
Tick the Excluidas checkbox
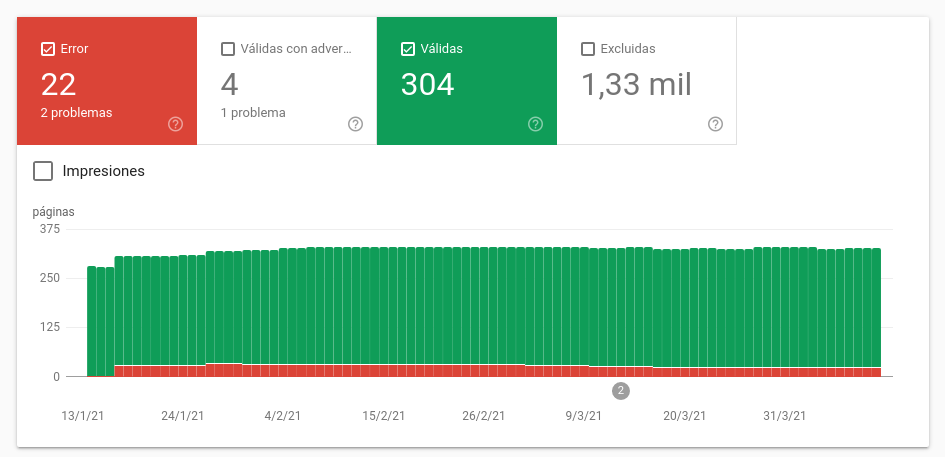point(588,48)
